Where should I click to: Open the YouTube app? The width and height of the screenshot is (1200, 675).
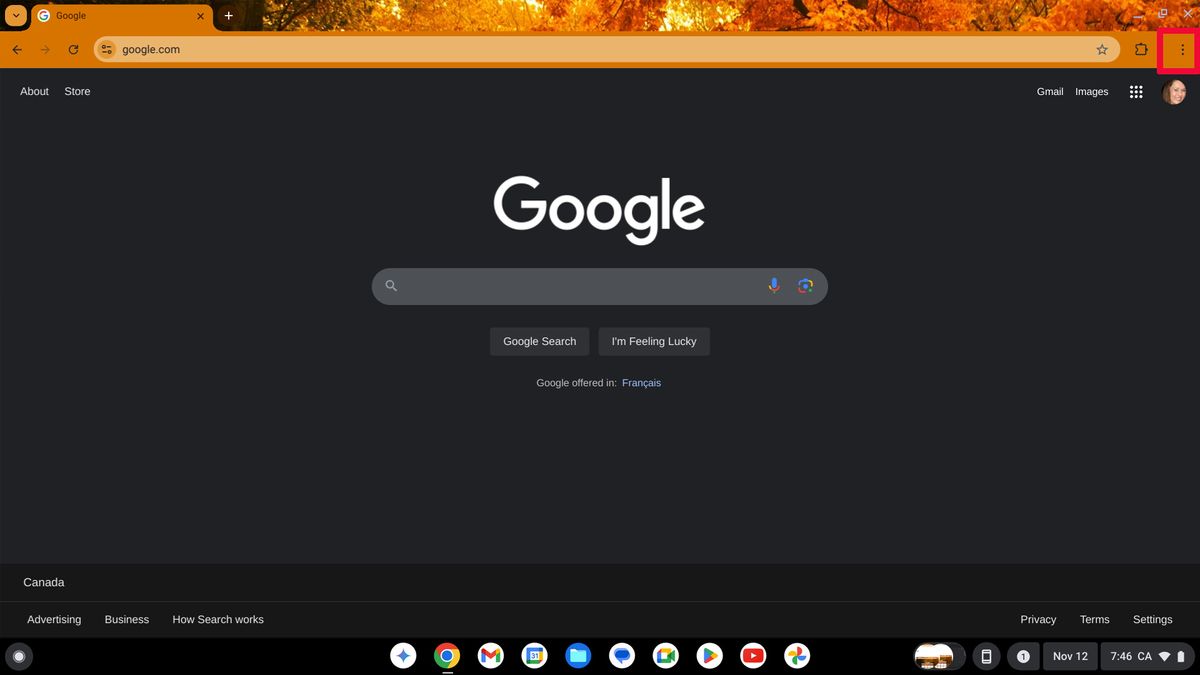753,656
